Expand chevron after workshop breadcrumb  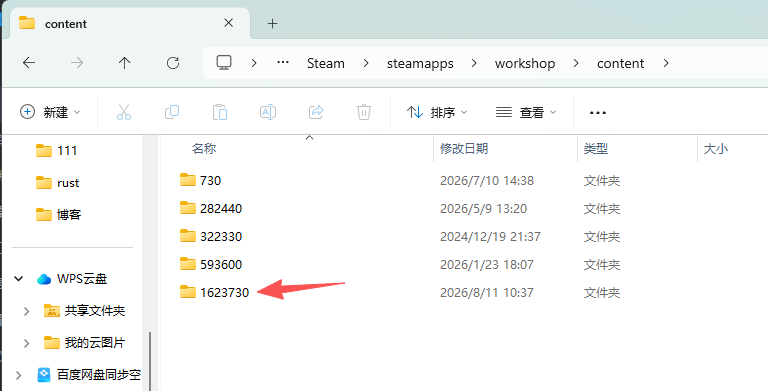(576, 63)
